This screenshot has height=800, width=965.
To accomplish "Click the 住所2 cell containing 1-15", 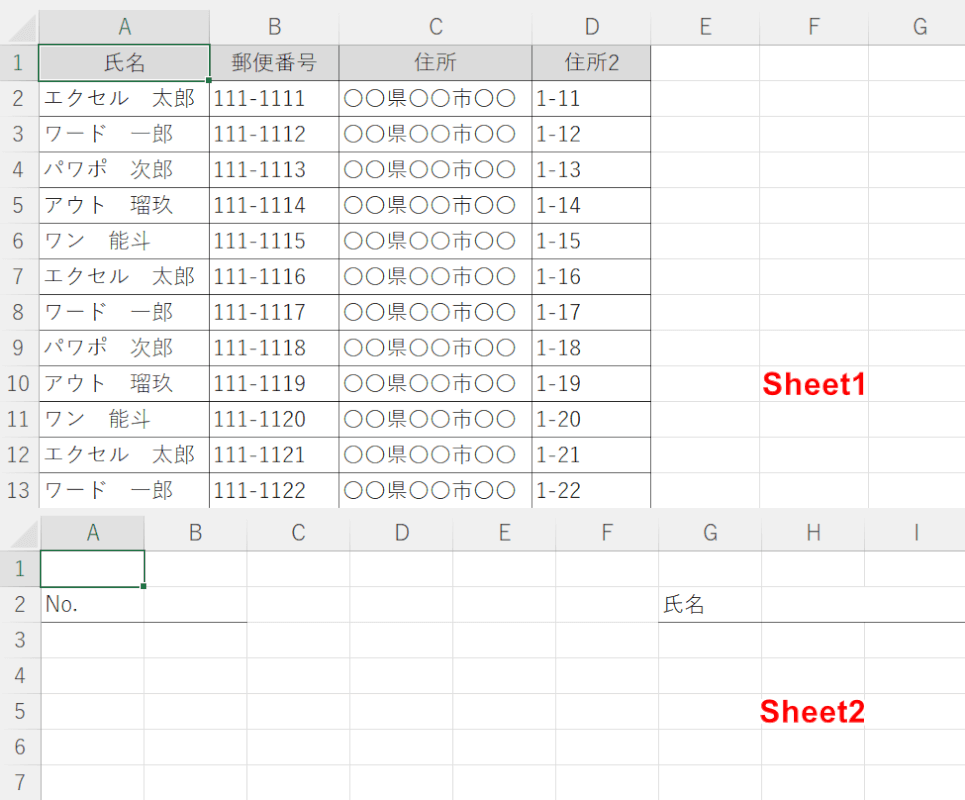I will point(591,241).
